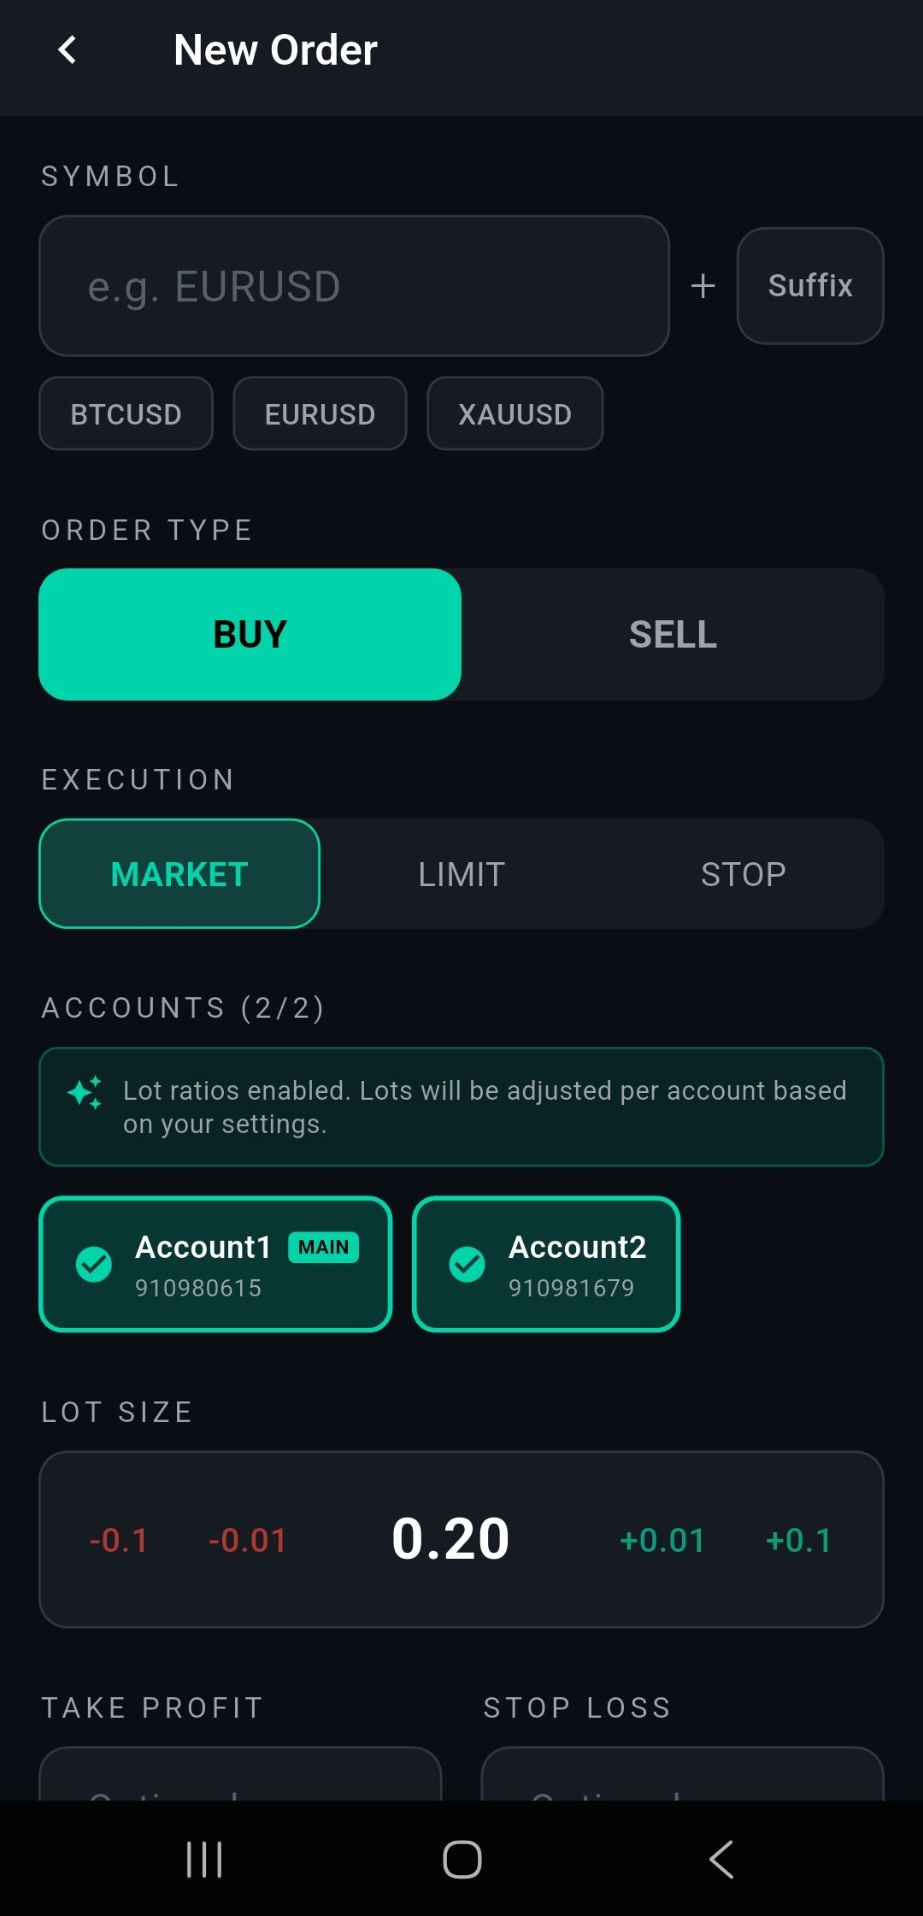This screenshot has height=1916, width=923.
Task: Click the sparkle icon in lot ratios notice
Action: 84,1093
